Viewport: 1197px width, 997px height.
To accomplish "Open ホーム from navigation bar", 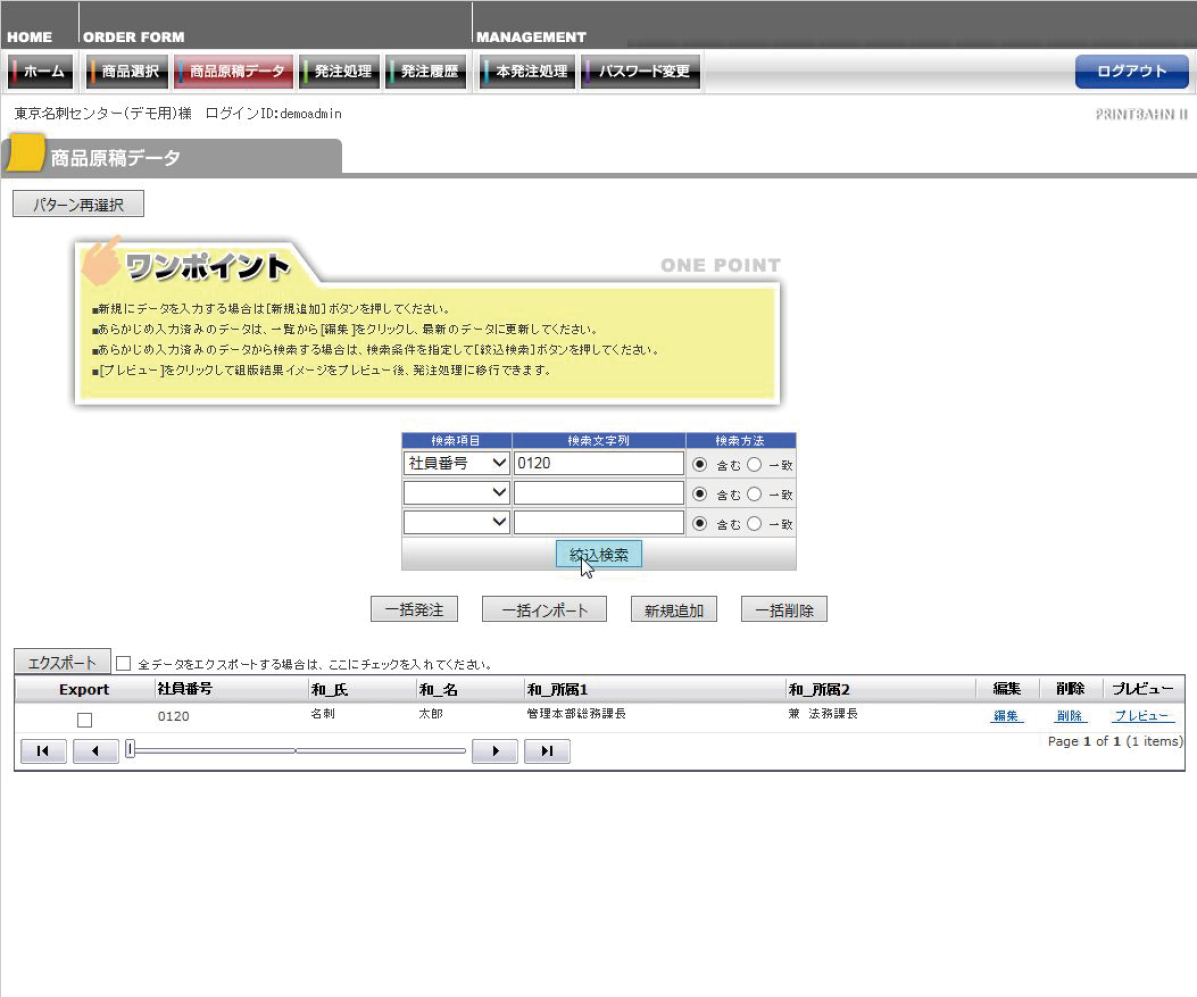I will click(41, 72).
